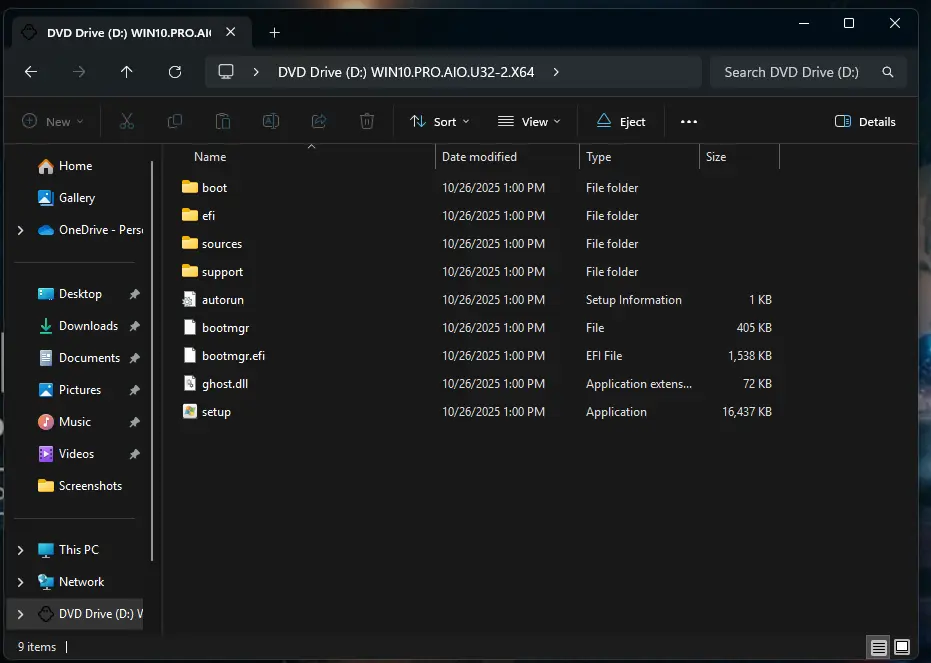This screenshot has height=663, width=931.
Task: Open the View dropdown
Action: (x=529, y=122)
